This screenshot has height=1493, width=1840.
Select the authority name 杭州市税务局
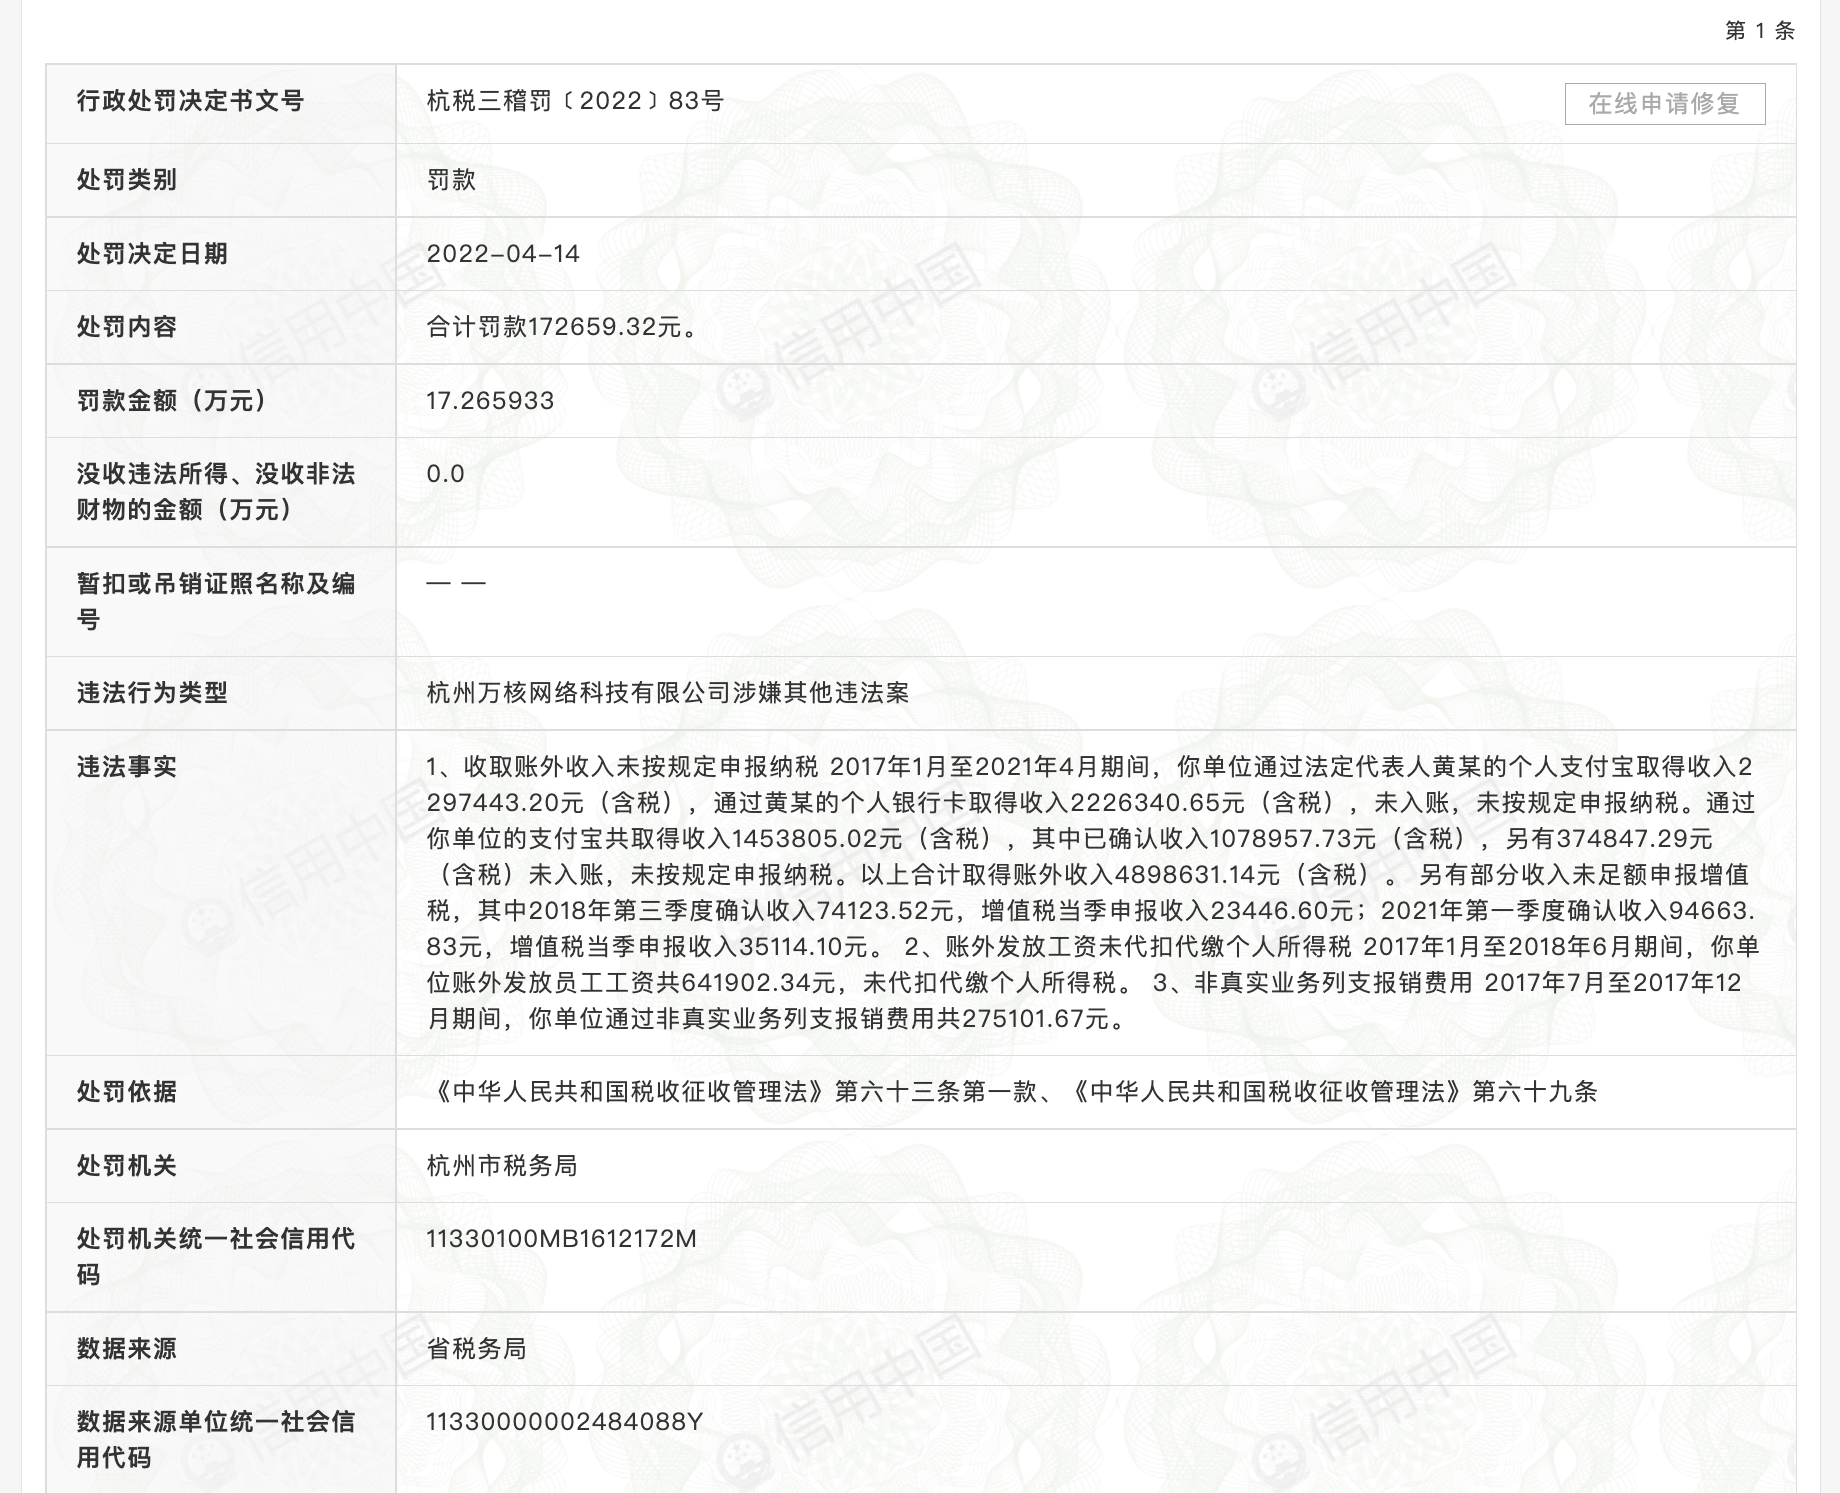tap(502, 1166)
